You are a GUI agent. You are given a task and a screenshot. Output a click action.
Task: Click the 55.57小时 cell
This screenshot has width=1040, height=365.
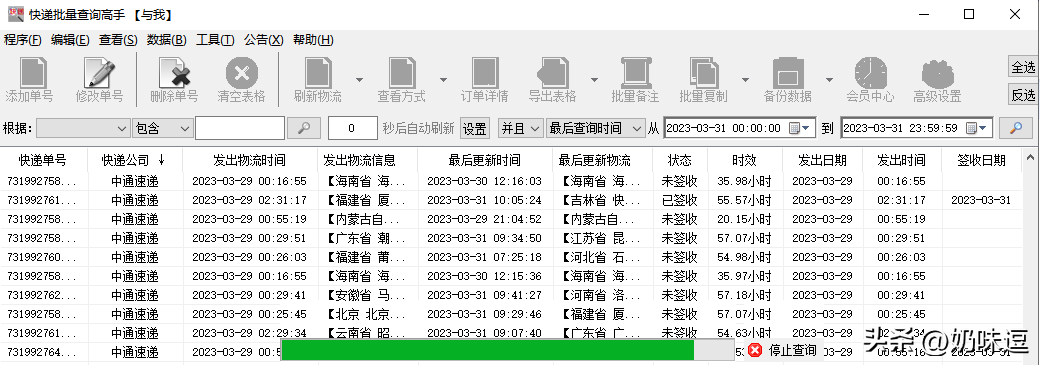click(744, 200)
